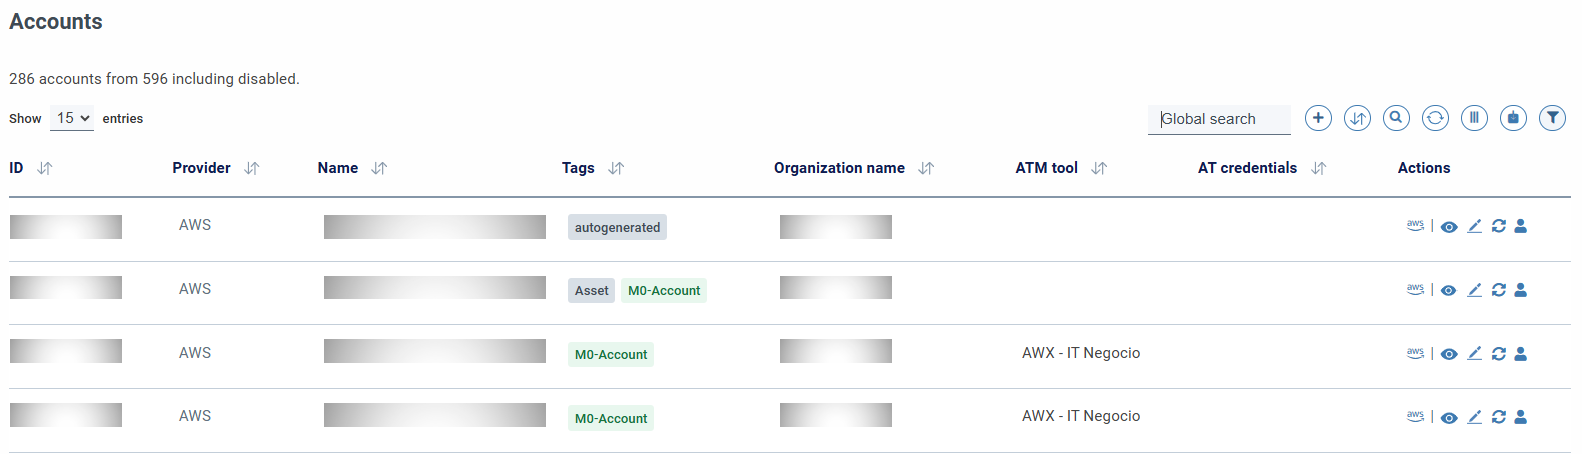Click the add account plus icon

1318,118
